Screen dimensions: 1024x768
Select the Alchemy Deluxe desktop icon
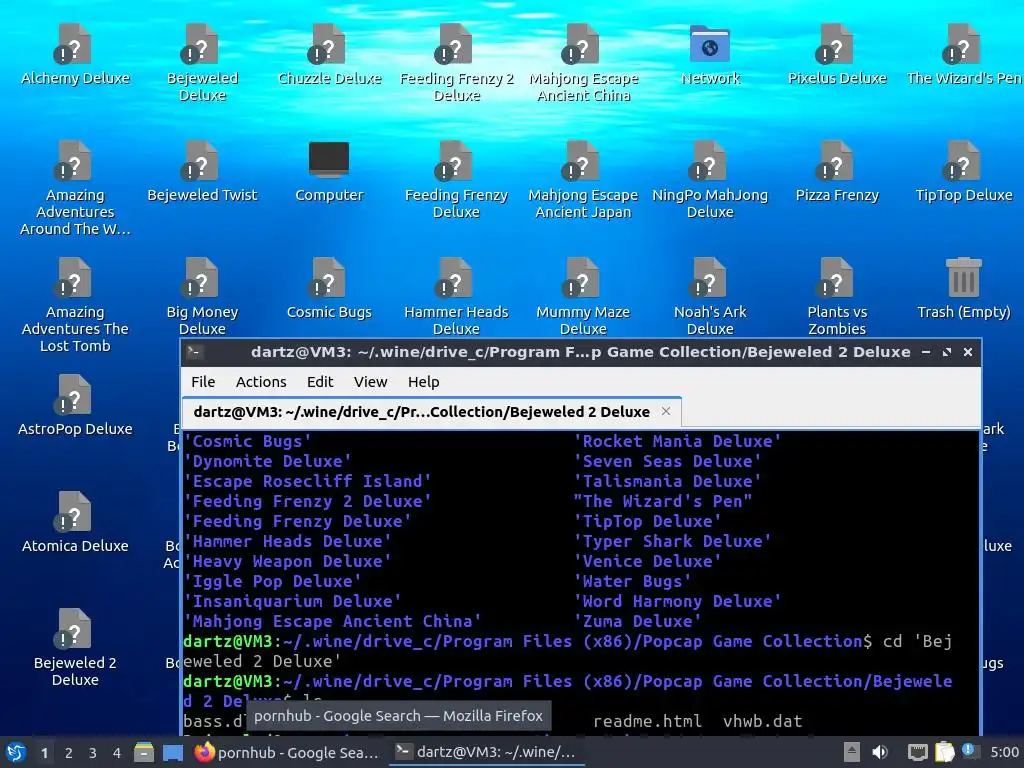coord(75,56)
